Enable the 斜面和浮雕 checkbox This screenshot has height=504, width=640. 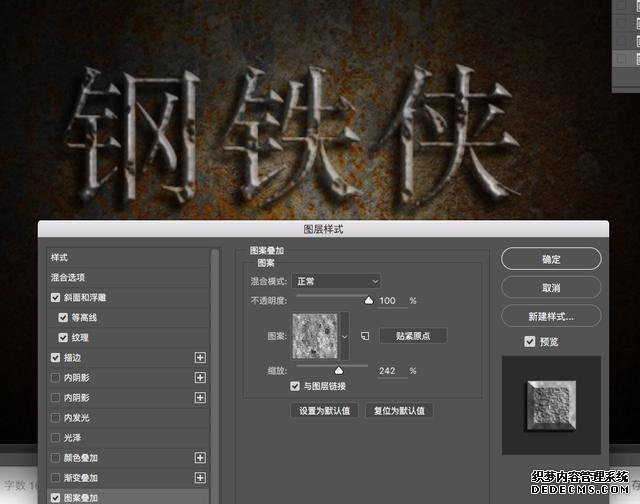coord(56,298)
